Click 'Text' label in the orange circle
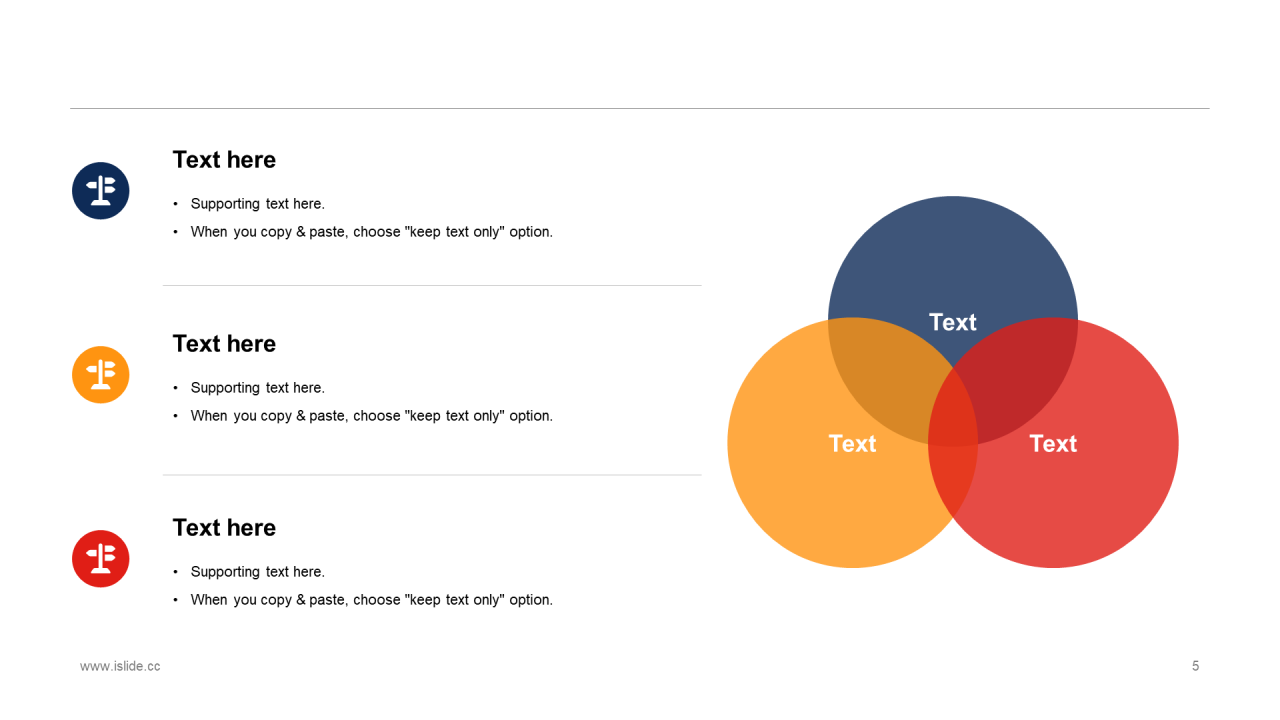 coord(853,443)
